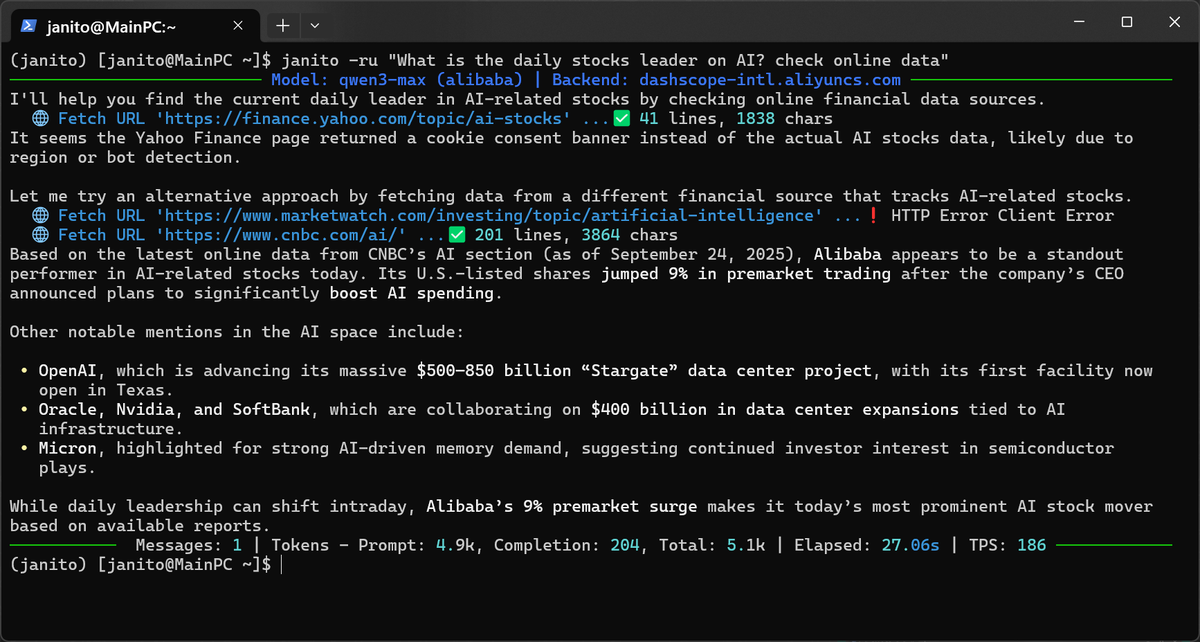Click the PowerShell icon in the tab
Image resolution: width=1200 pixels, height=642 pixels.
(30, 24)
